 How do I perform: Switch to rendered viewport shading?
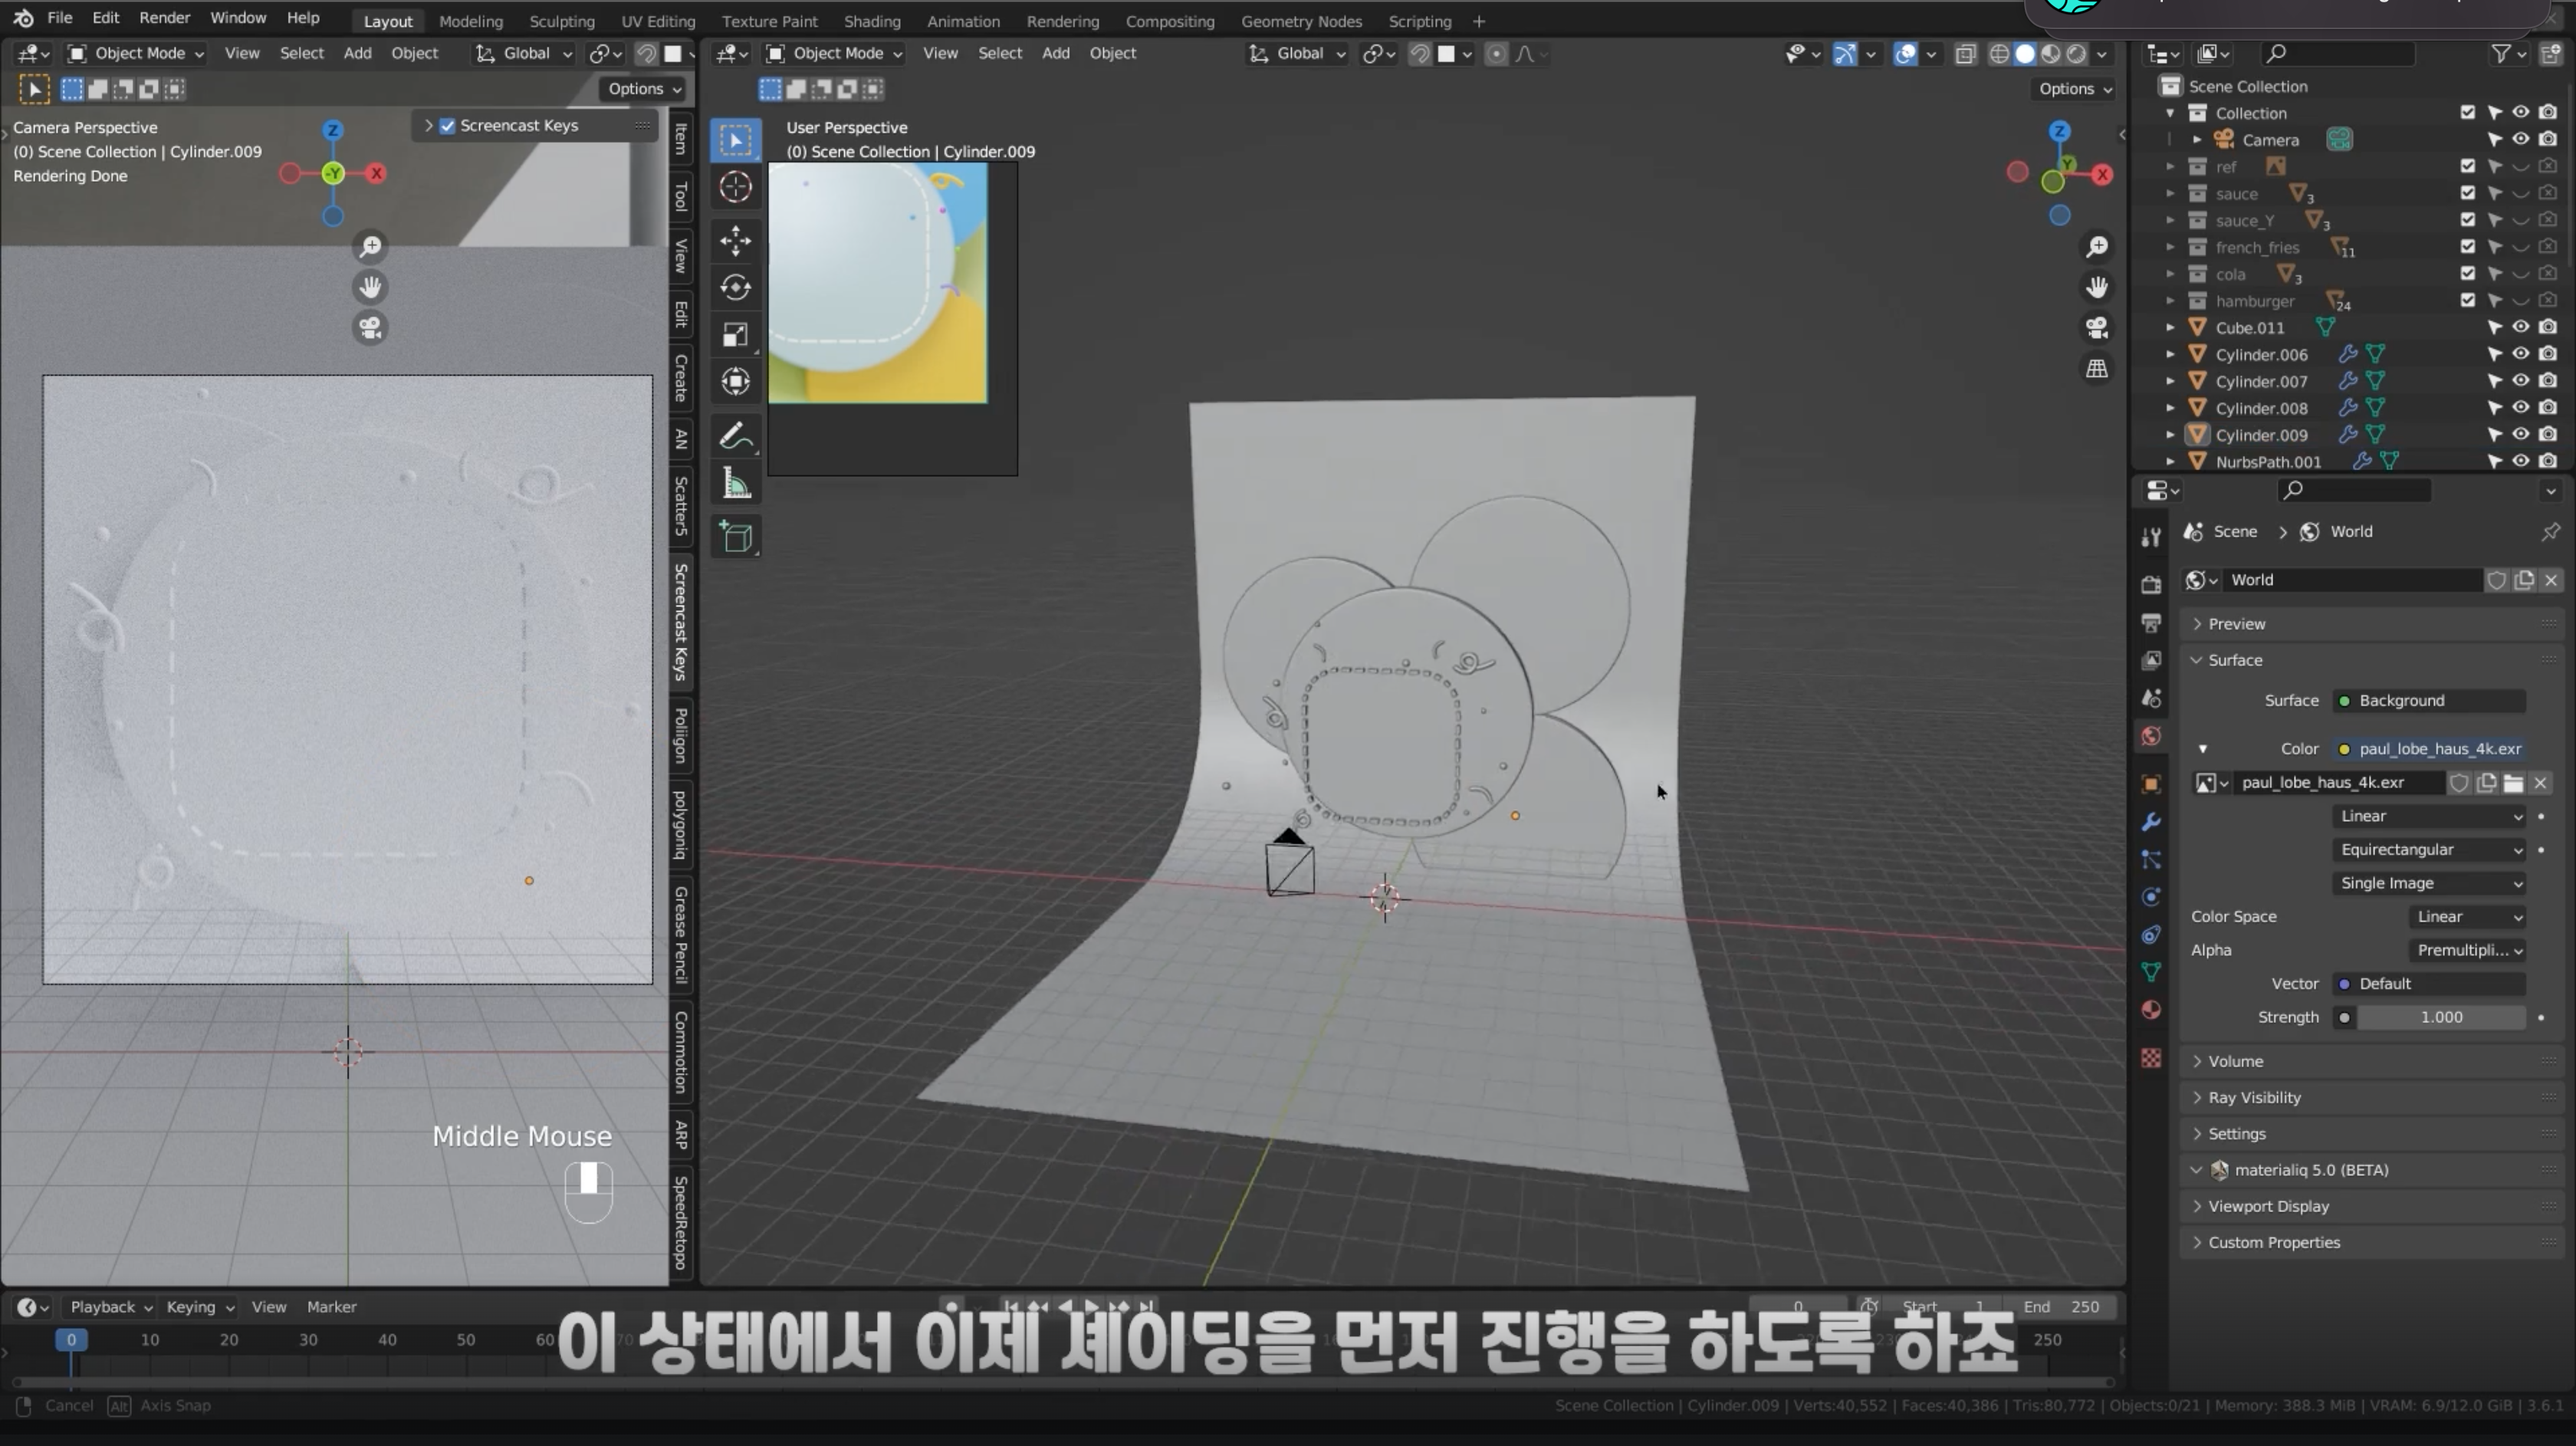coord(2077,54)
